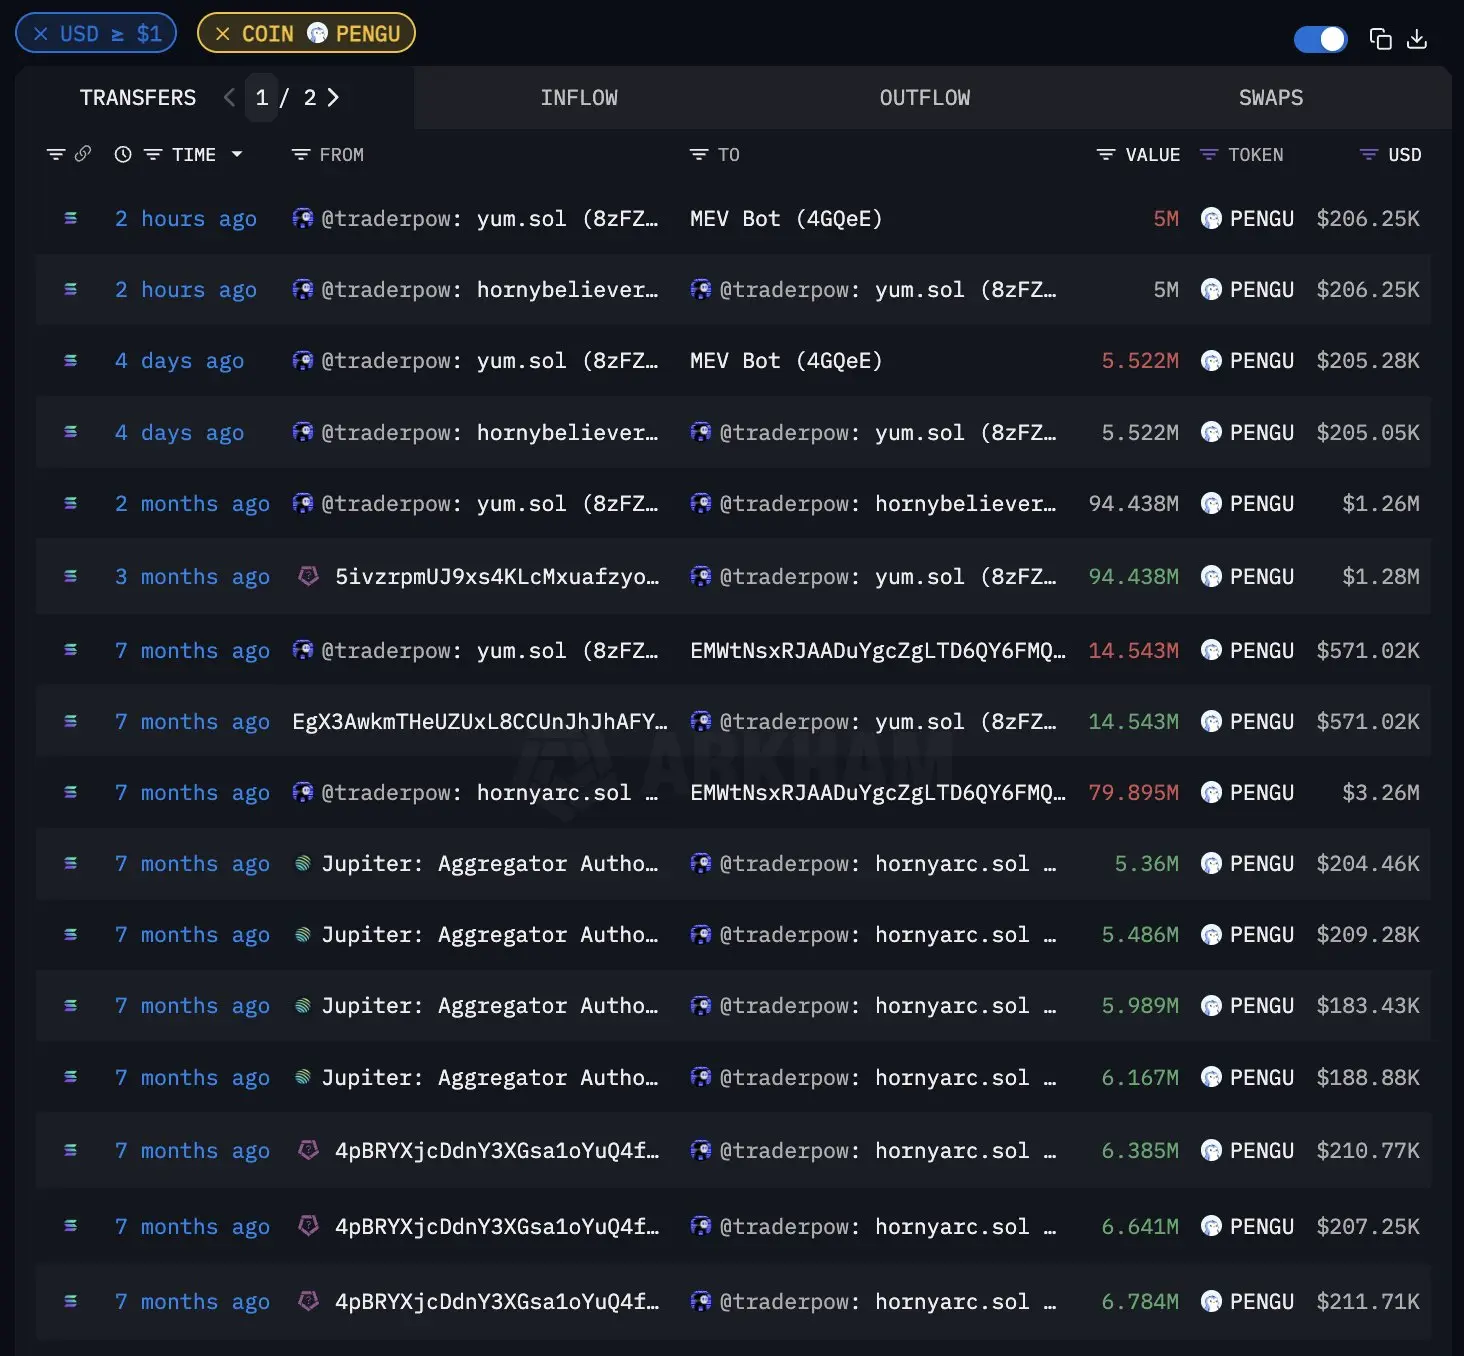Screen dimensions: 1464x1356
Task: Switch to the SWAPS tab
Action: tap(1271, 98)
